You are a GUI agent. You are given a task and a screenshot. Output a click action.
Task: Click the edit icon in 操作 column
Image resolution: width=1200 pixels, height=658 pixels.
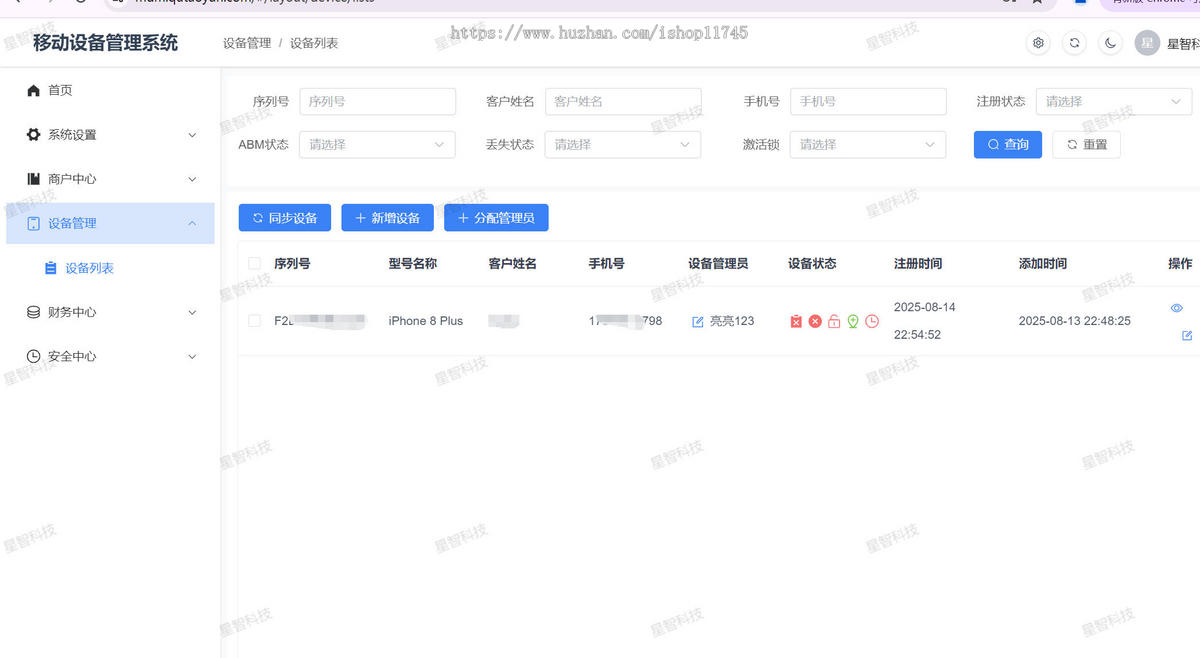tap(1187, 335)
